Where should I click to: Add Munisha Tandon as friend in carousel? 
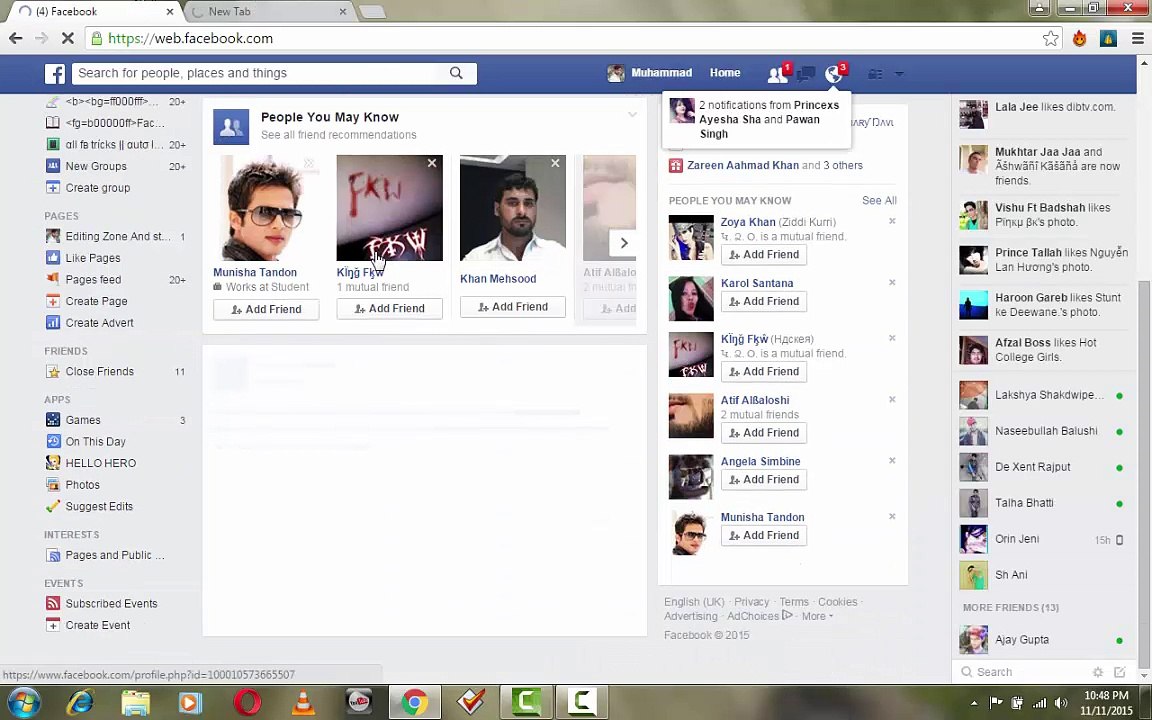266,309
